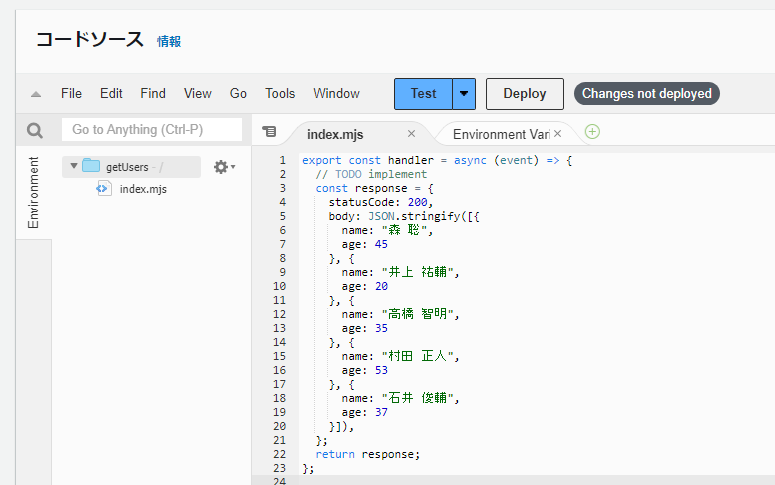Screen dimensions: 775x485
Task: Switch to the Environment Variables tab
Action: point(501,134)
